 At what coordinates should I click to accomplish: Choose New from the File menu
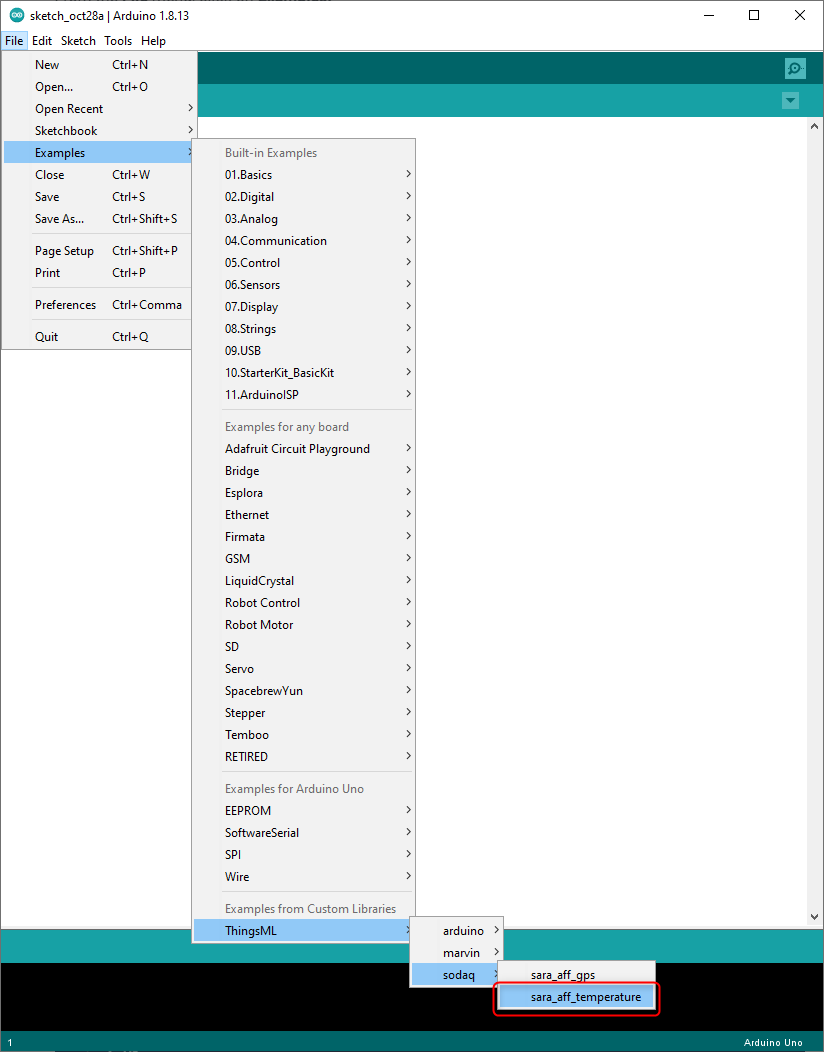pyautogui.click(x=99, y=65)
